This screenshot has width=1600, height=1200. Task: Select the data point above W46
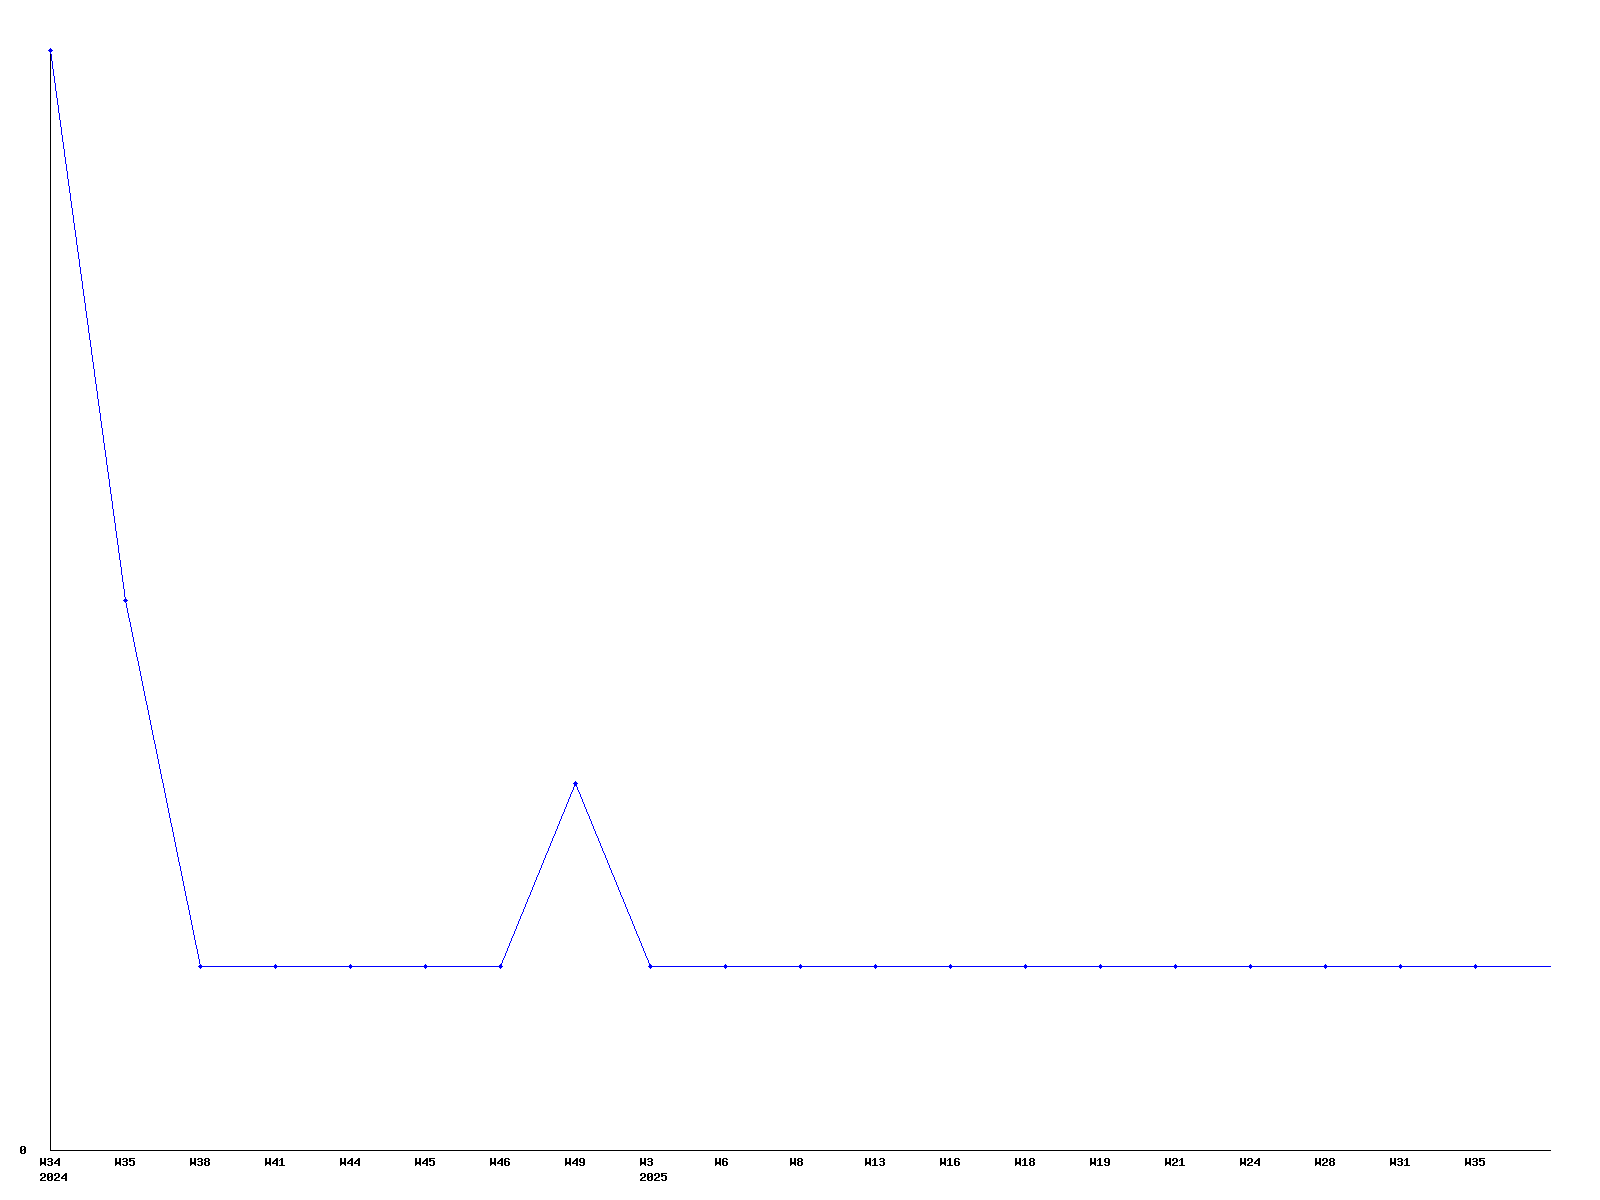coord(500,966)
